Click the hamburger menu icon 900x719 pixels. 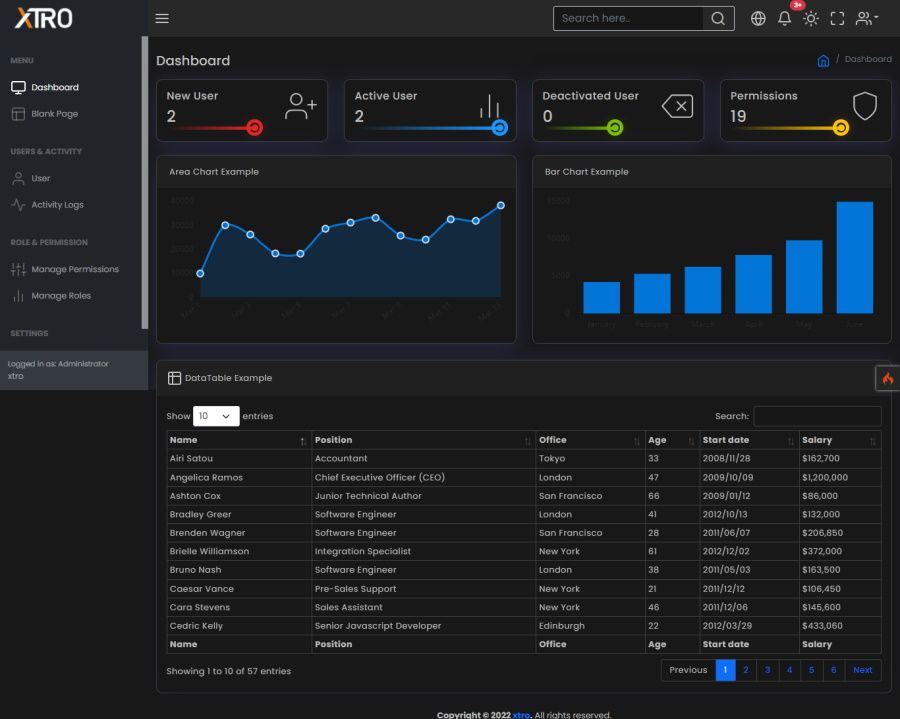click(x=162, y=18)
